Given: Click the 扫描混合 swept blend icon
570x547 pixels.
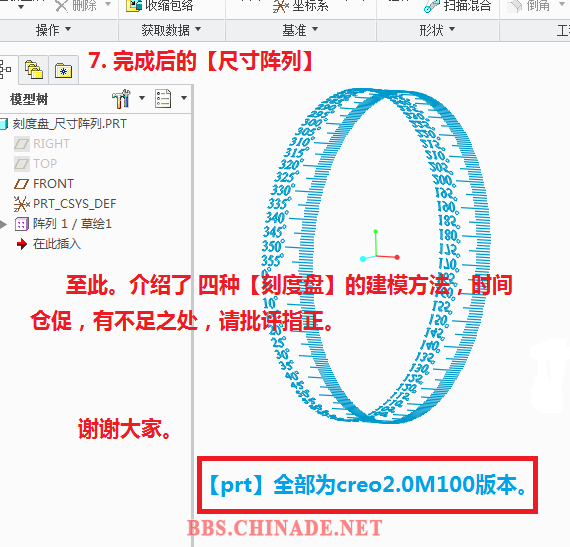Looking at the screenshot, I should click(x=432, y=6).
